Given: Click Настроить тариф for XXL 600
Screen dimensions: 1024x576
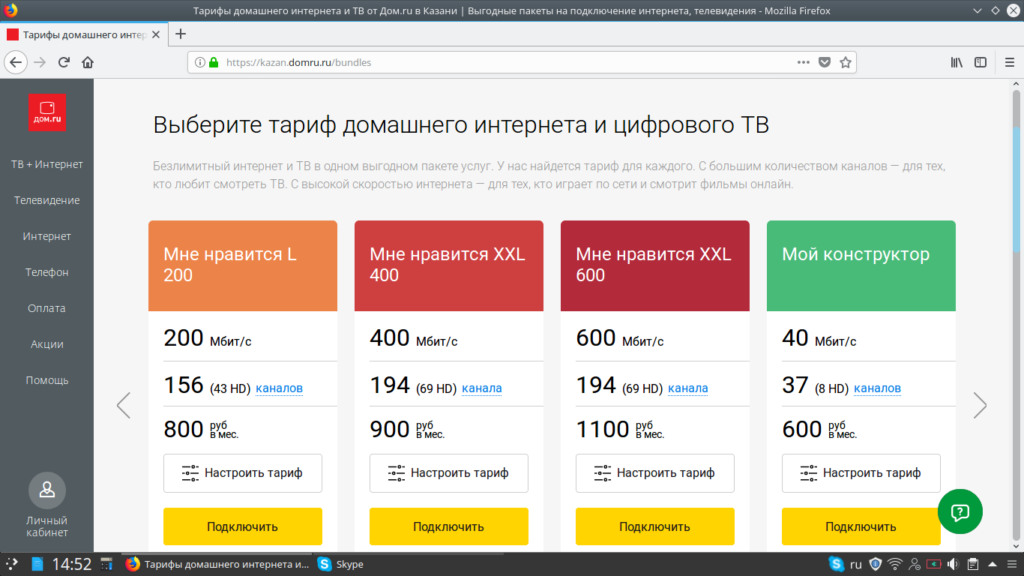Looking at the screenshot, I should tap(655, 473).
